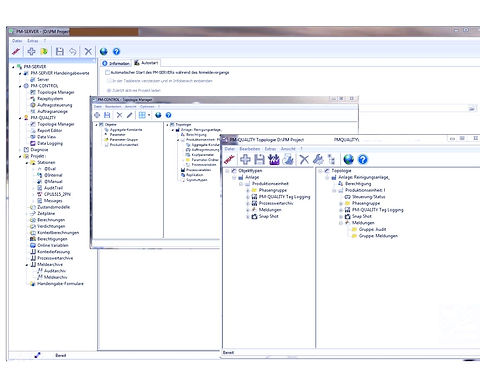Screen dimensions: 480x380
Task: Open the Extras menu in PM-SERVER window
Action: (33, 41)
